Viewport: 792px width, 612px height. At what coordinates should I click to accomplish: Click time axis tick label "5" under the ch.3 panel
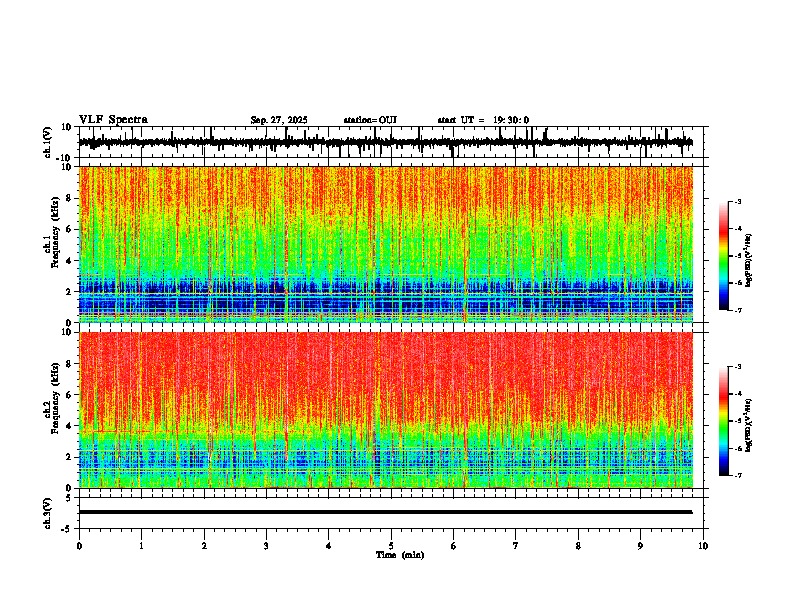pos(391,546)
